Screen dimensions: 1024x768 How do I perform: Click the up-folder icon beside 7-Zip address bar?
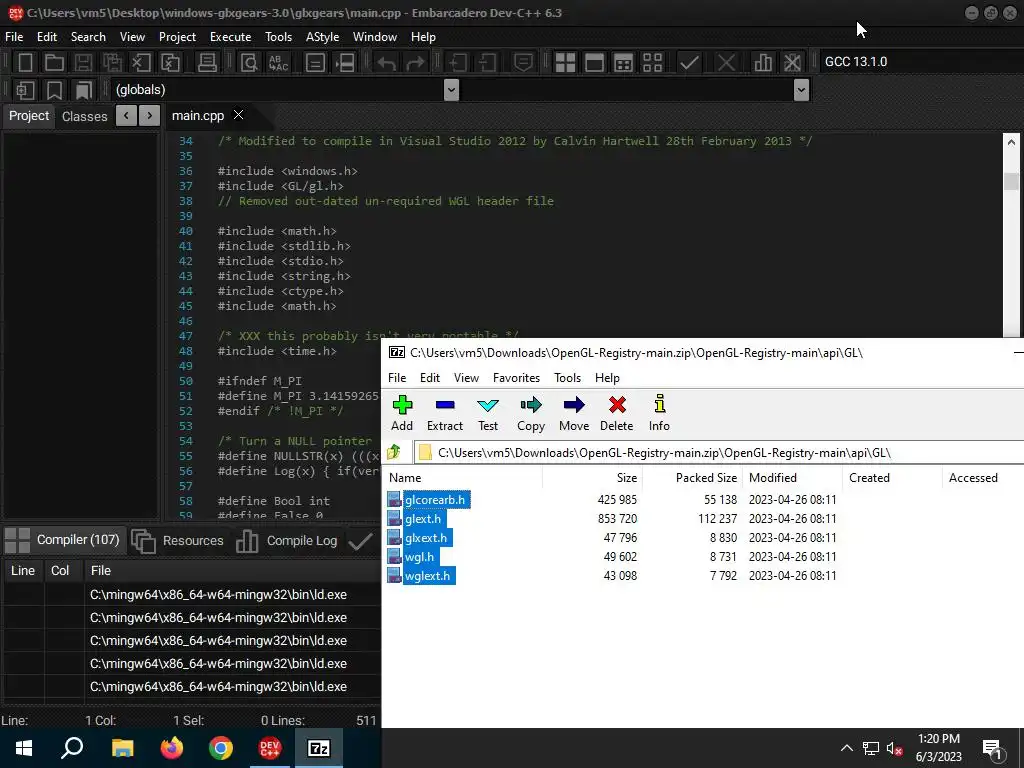394,452
